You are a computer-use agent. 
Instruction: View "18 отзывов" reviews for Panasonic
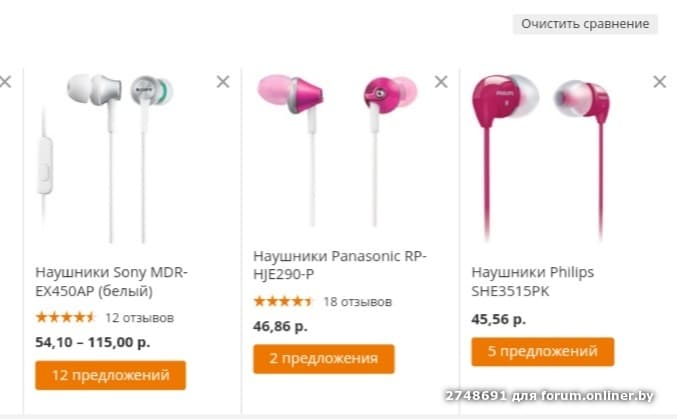[x=357, y=301]
